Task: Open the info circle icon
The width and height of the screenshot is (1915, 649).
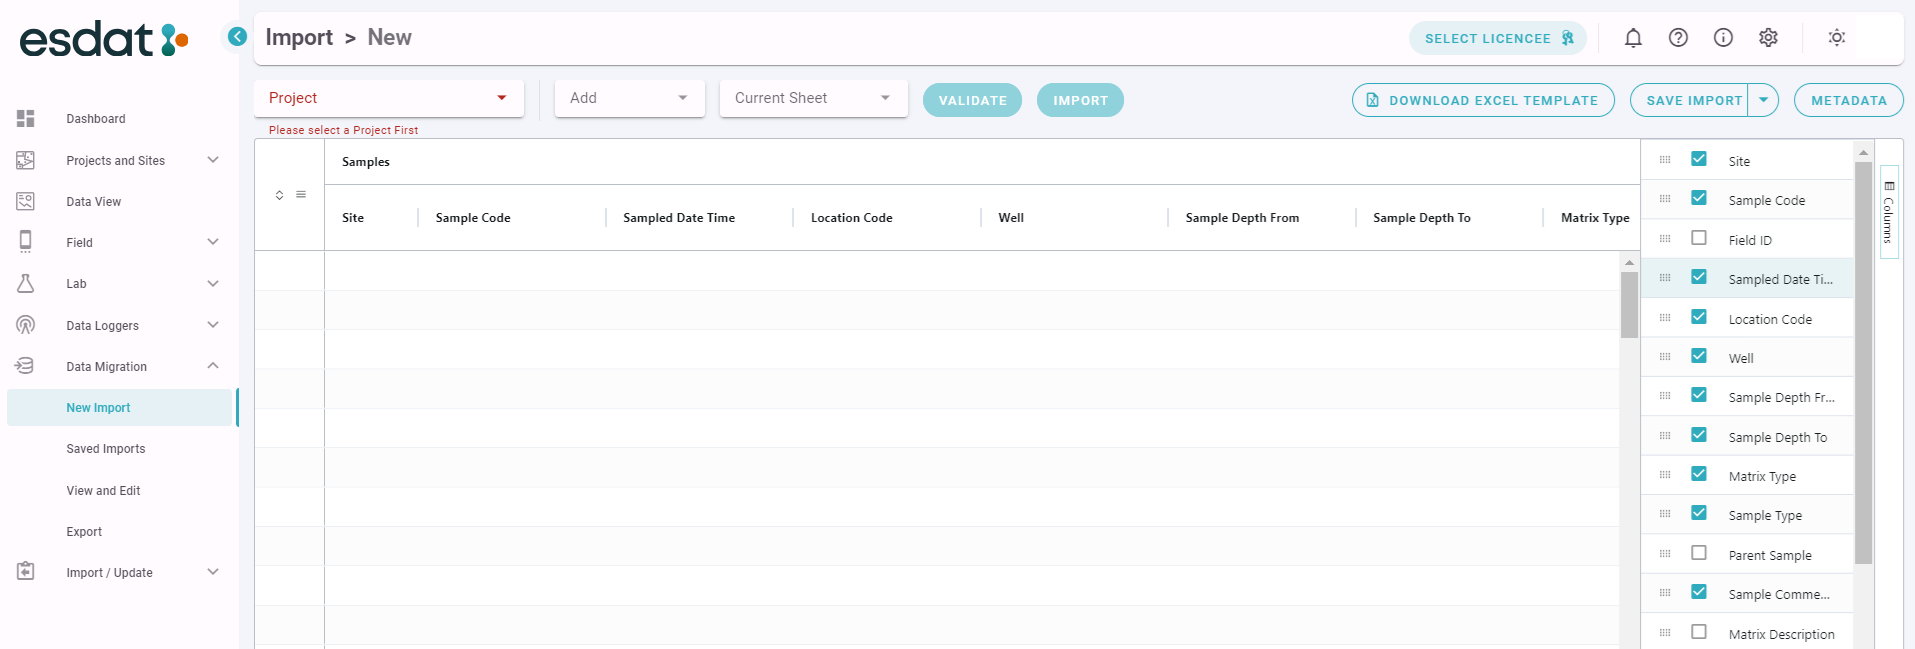Action: tap(1723, 38)
